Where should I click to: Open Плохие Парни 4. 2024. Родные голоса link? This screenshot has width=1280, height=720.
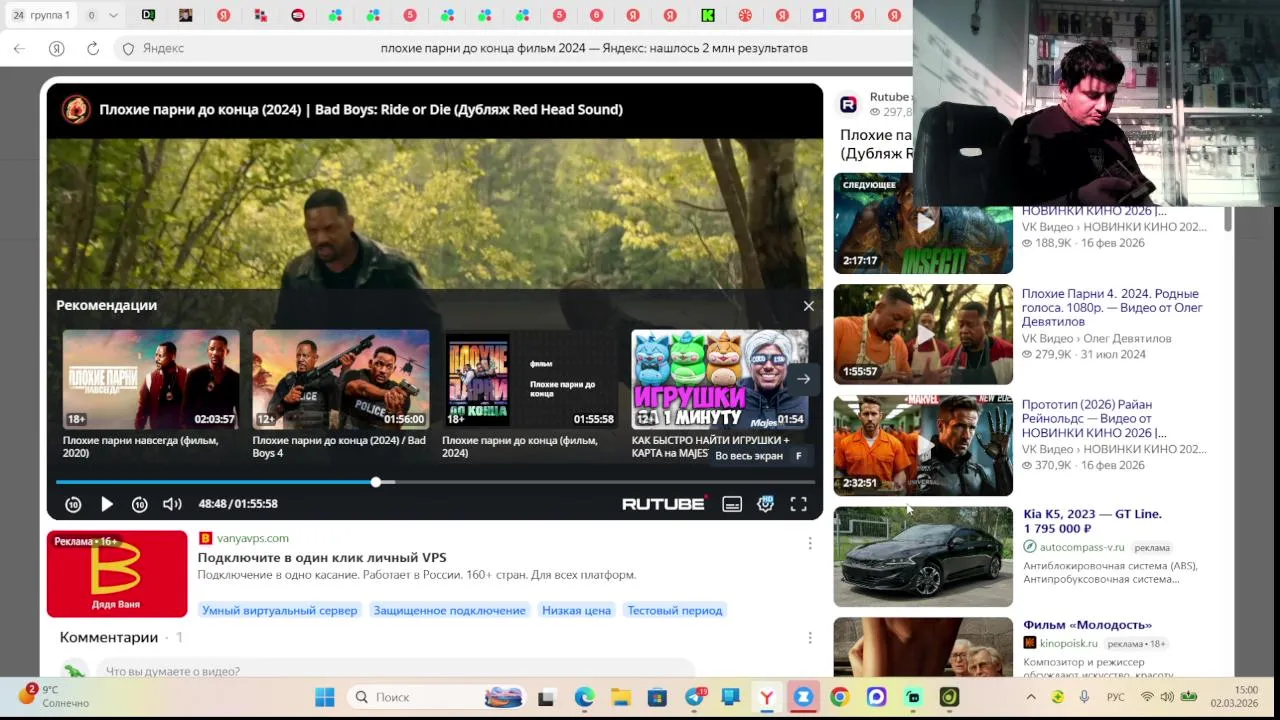click(x=1112, y=308)
